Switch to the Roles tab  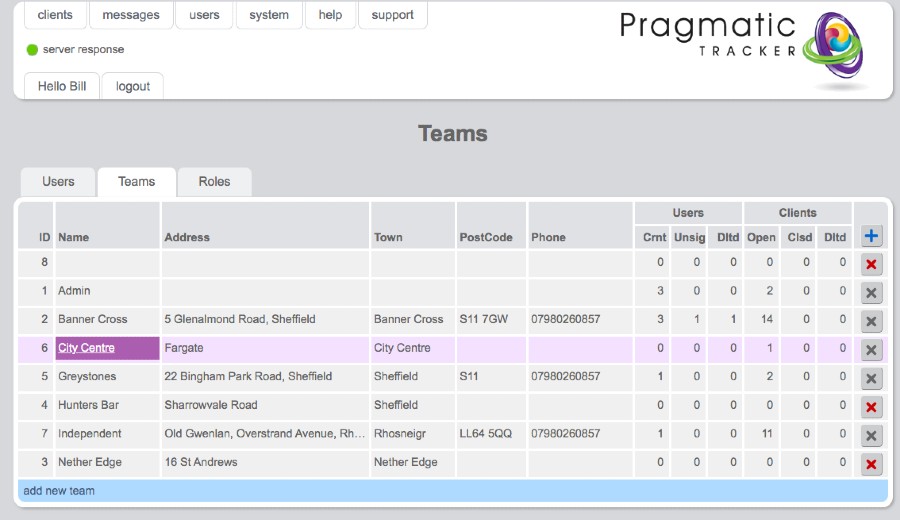point(214,182)
